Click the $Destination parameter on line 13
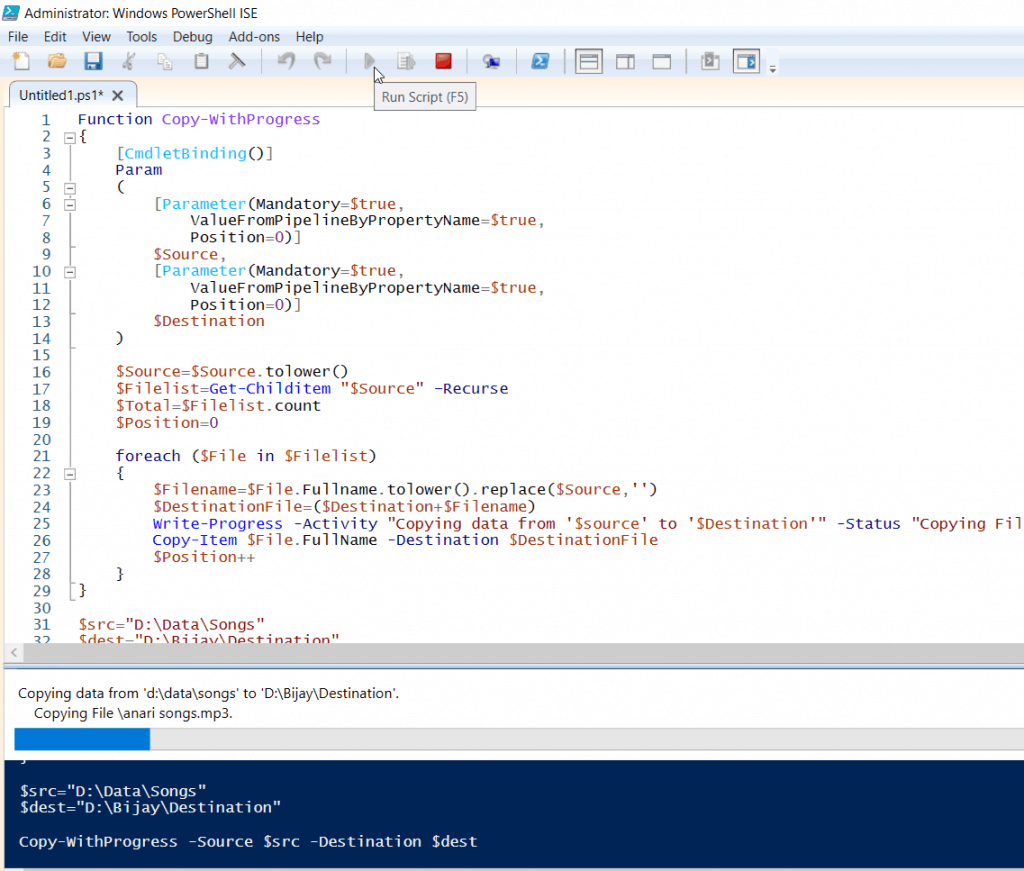The height and width of the screenshot is (871, 1024). (209, 321)
